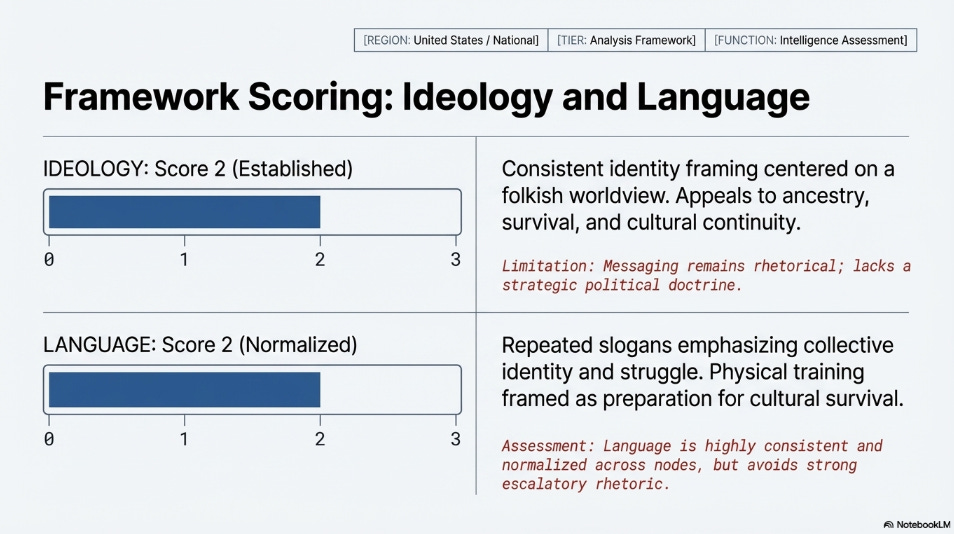Click the paragraph starting Repeated slogans emphasizing
Screen dimensions: 954x534
point(703,372)
